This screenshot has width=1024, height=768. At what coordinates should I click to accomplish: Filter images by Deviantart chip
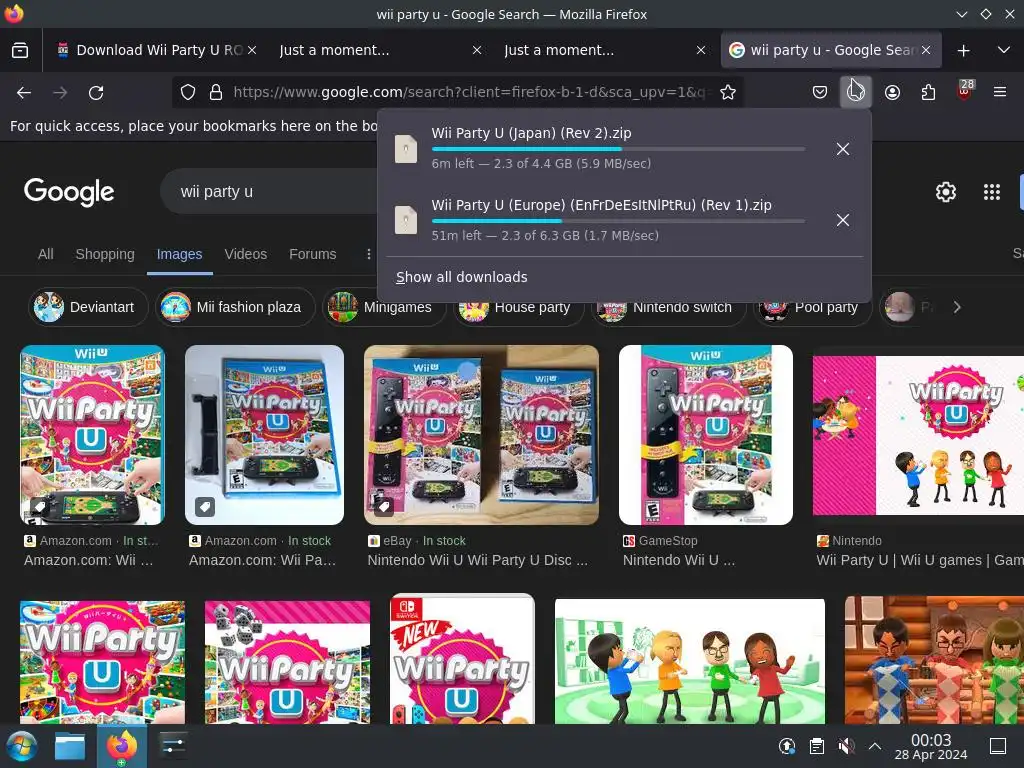click(88, 307)
